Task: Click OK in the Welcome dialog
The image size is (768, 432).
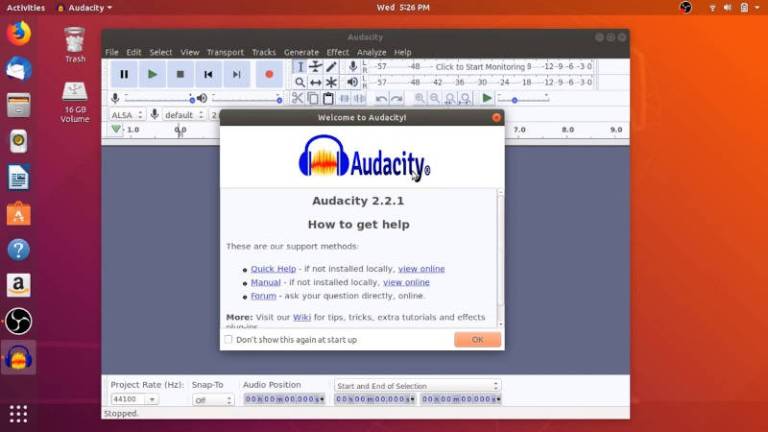Action: 477,340
